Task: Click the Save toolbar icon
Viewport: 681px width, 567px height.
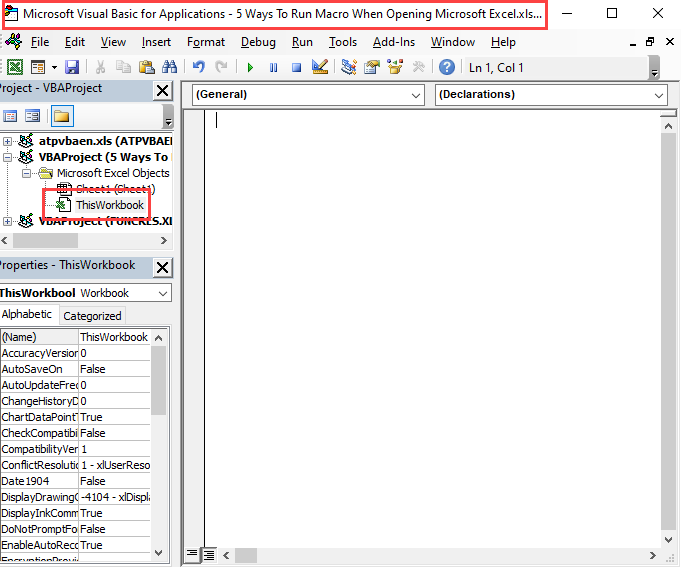Action: [x=72, y=67]
